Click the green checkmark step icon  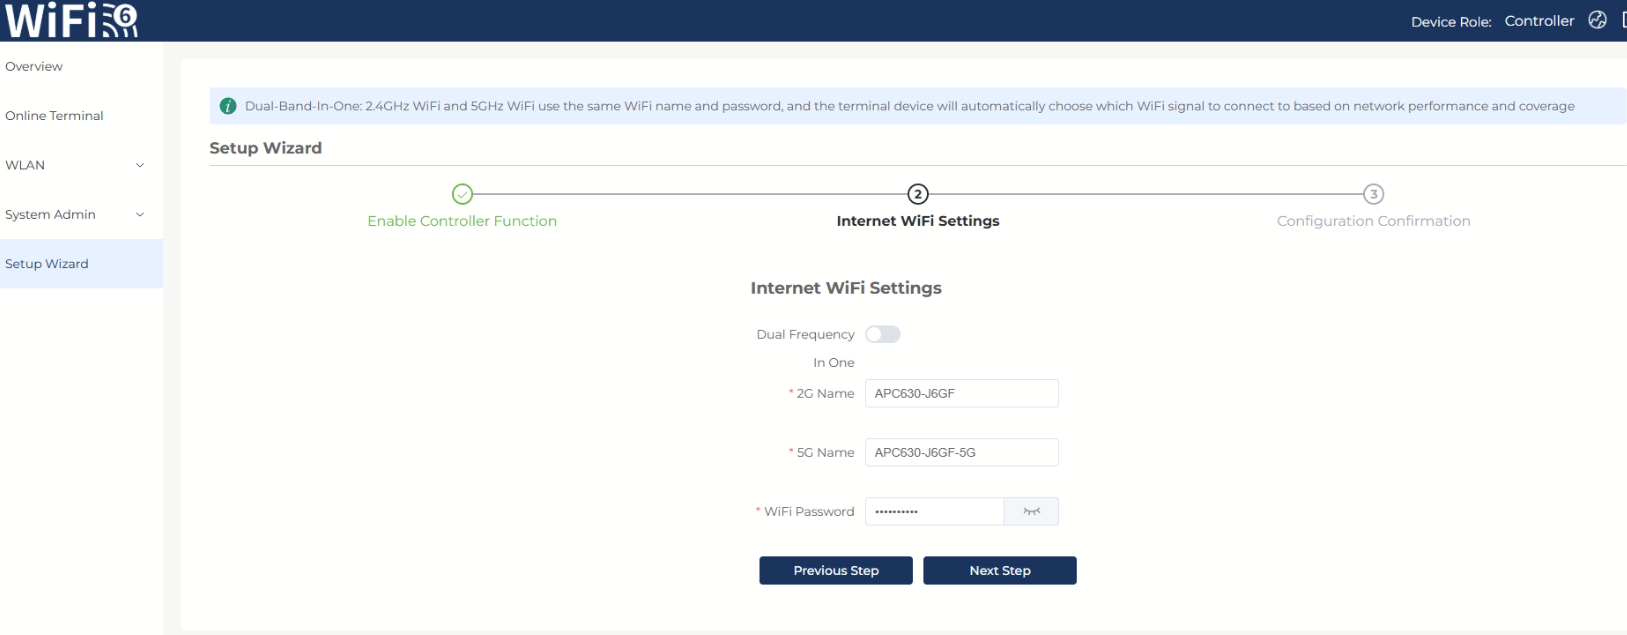(x=462, y=194)
